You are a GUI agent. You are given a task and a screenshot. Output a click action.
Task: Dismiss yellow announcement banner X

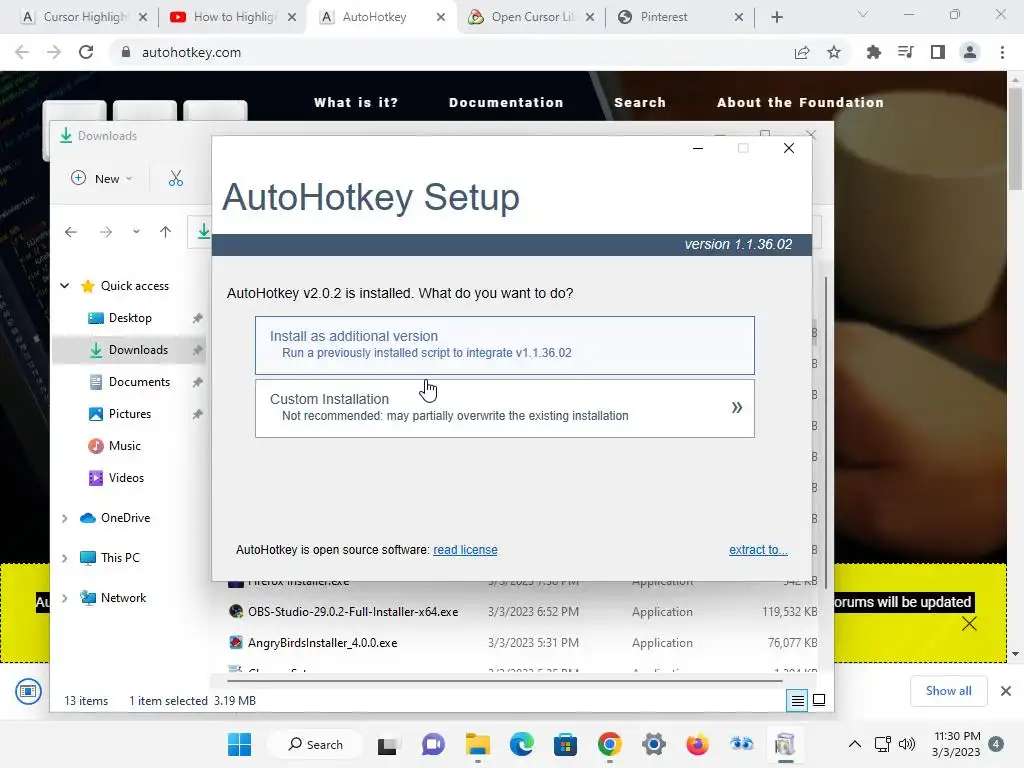[969, 624]
